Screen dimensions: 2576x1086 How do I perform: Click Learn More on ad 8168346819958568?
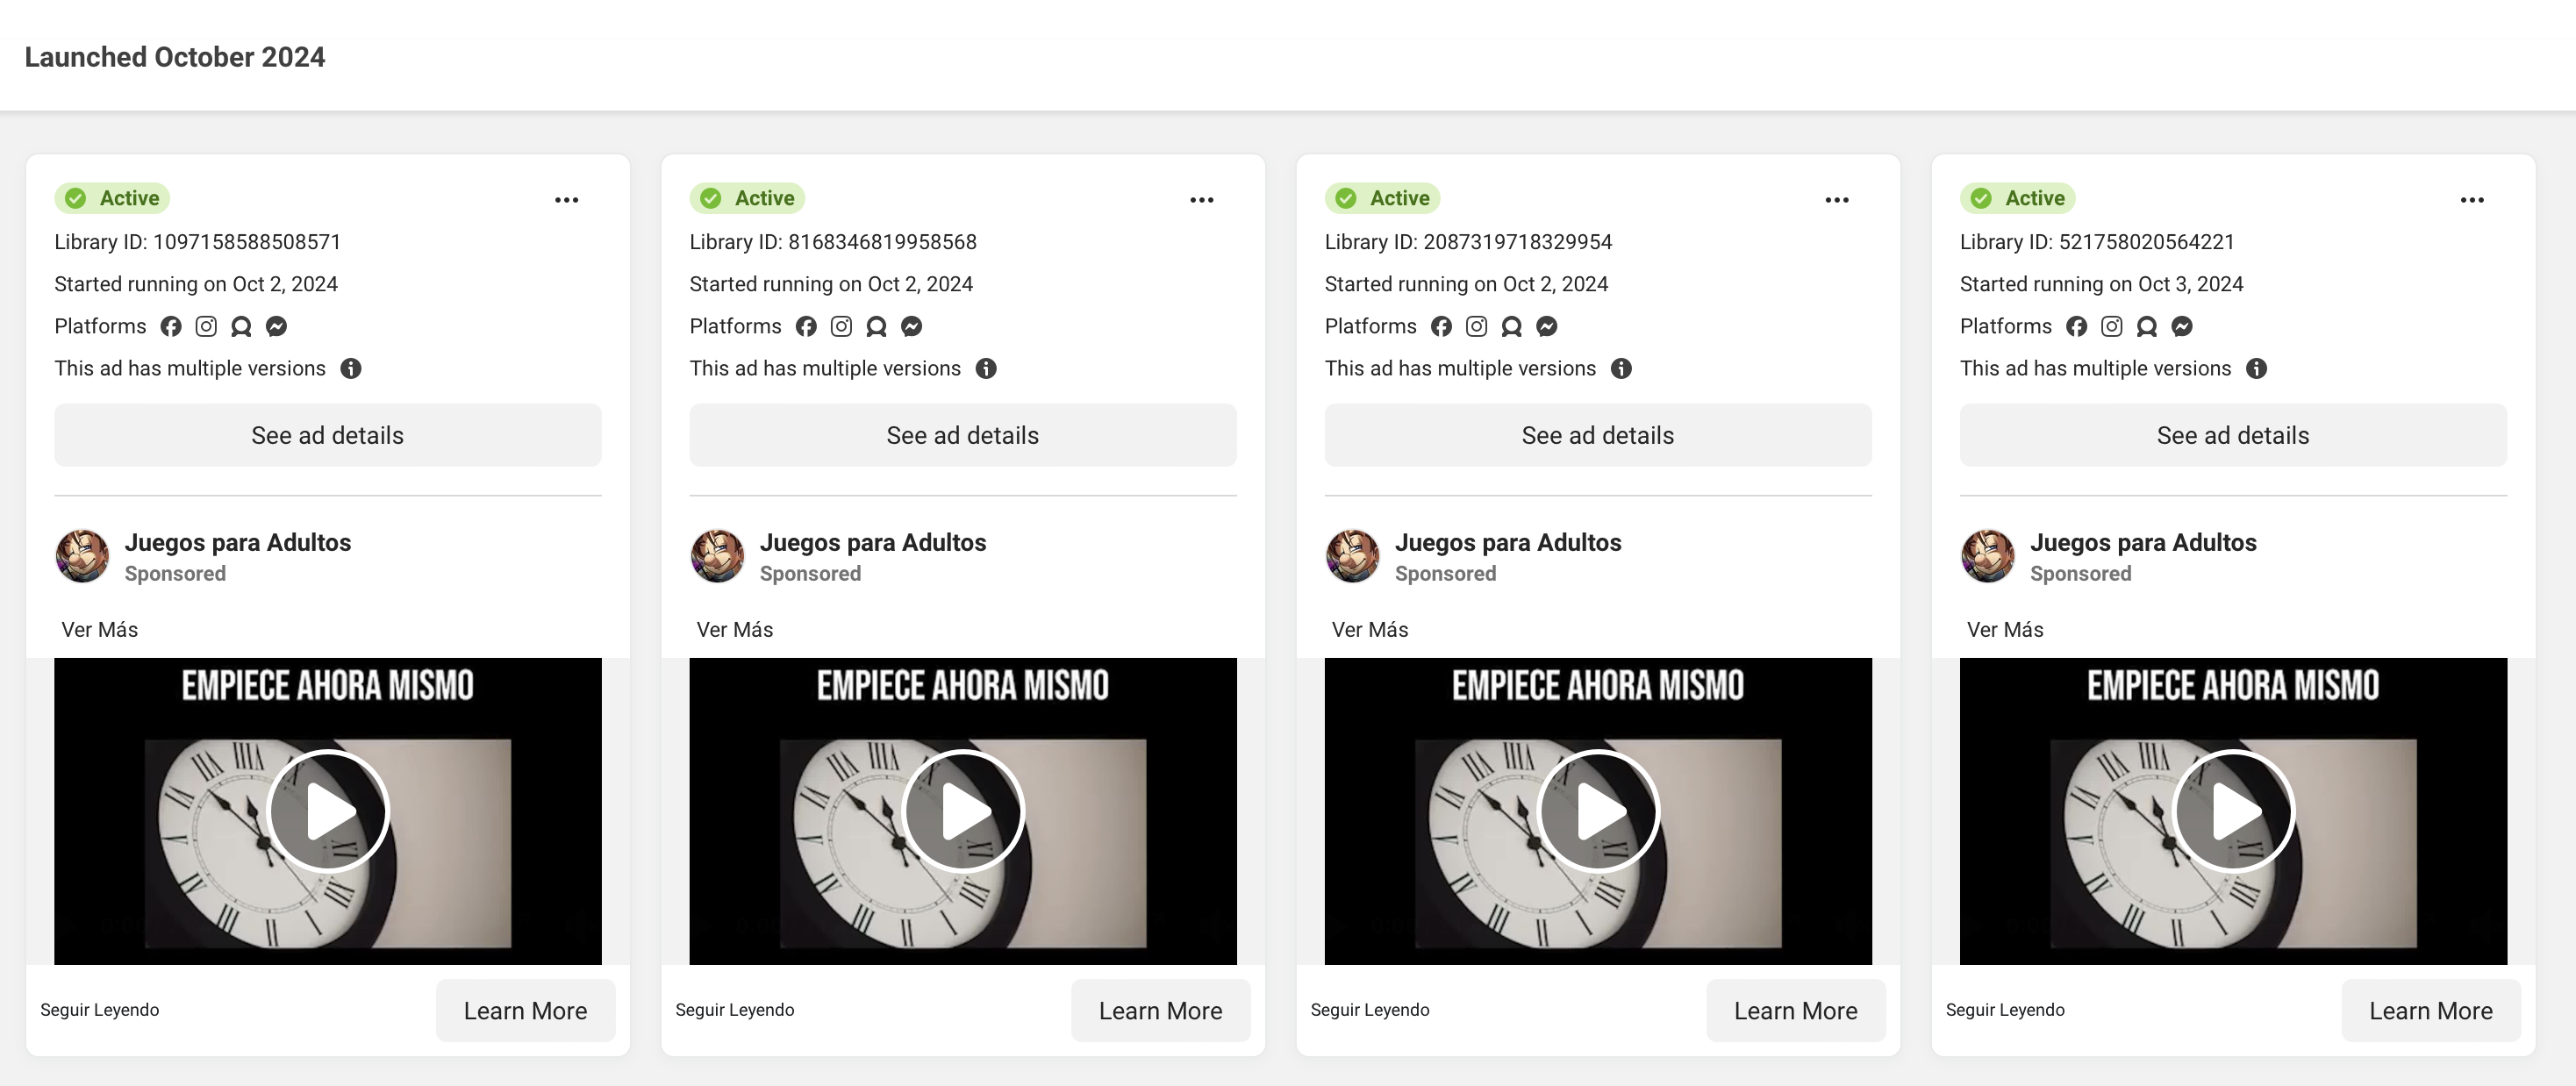[1160, 1010]
